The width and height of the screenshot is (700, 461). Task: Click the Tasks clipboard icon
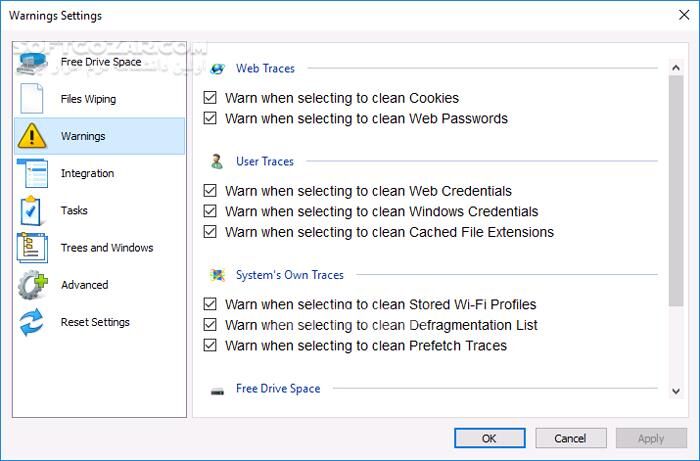[x=33, y=210]
